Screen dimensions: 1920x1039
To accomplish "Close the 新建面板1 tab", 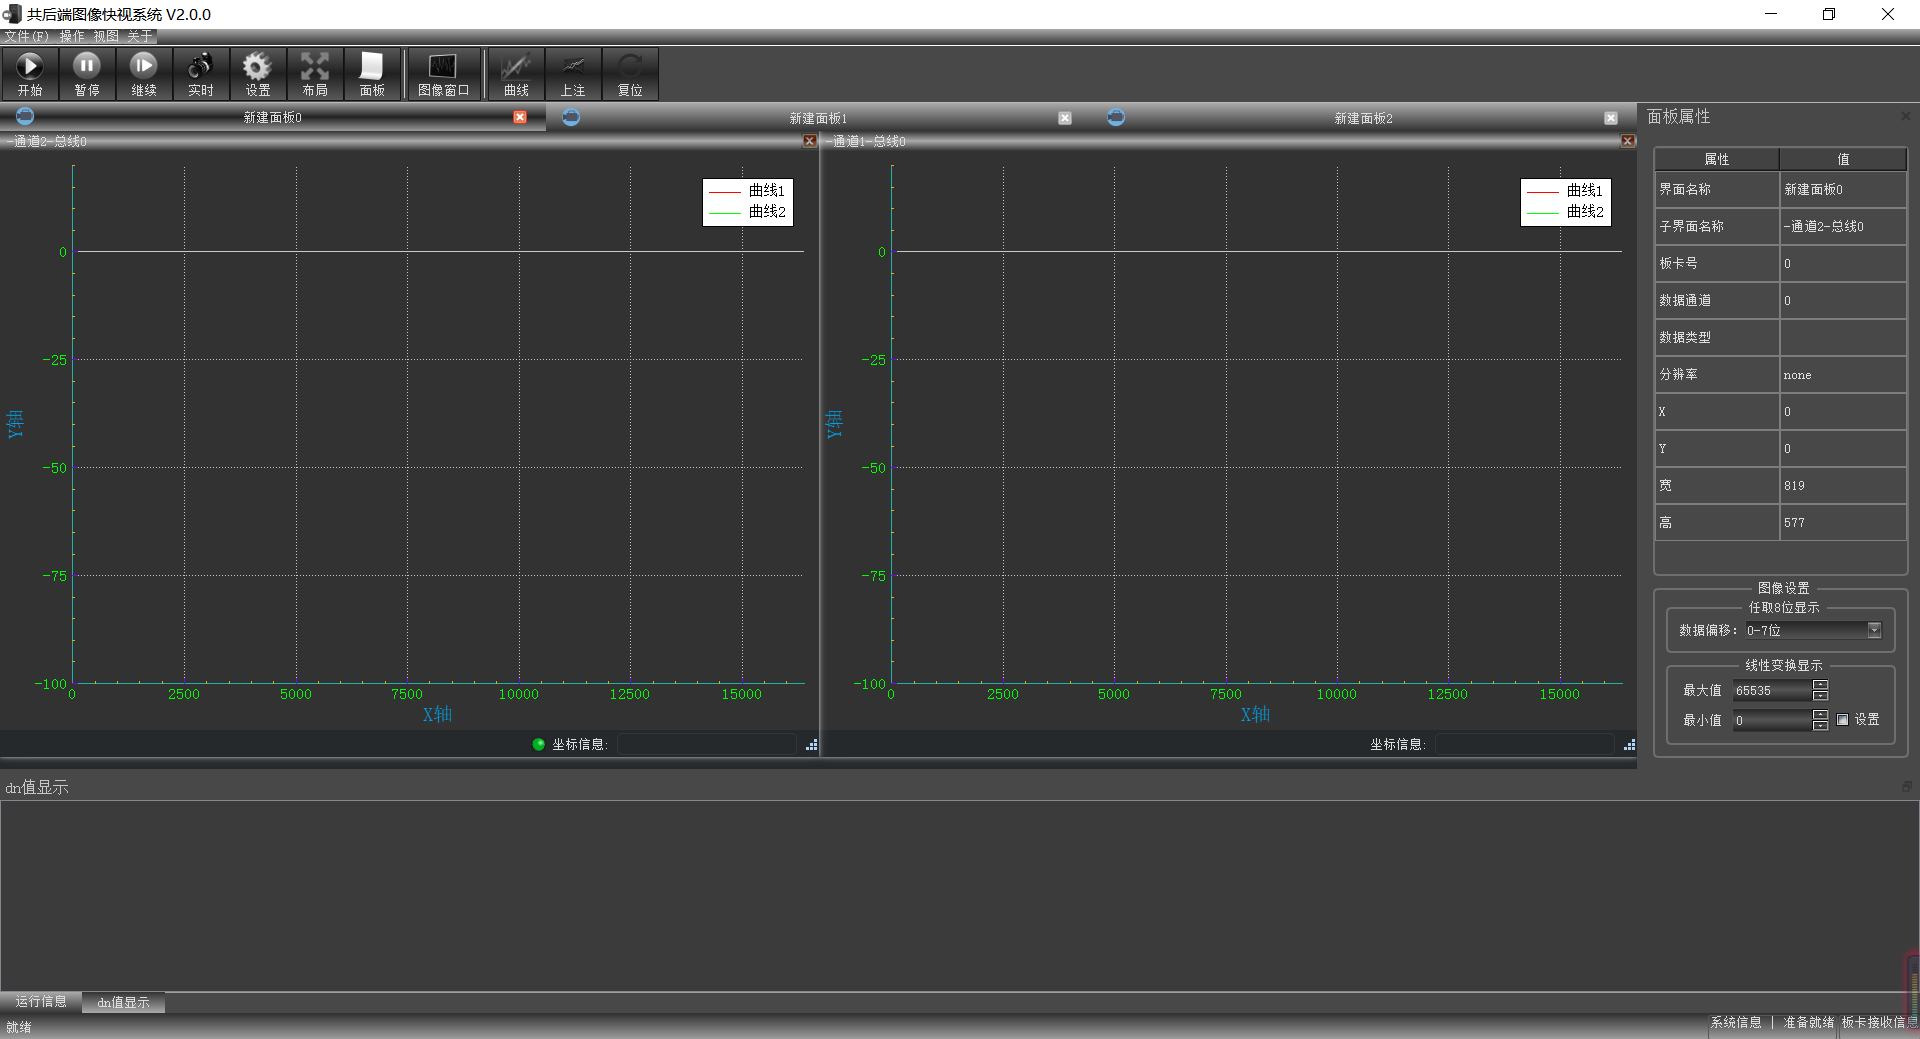I will point(1065,118).
